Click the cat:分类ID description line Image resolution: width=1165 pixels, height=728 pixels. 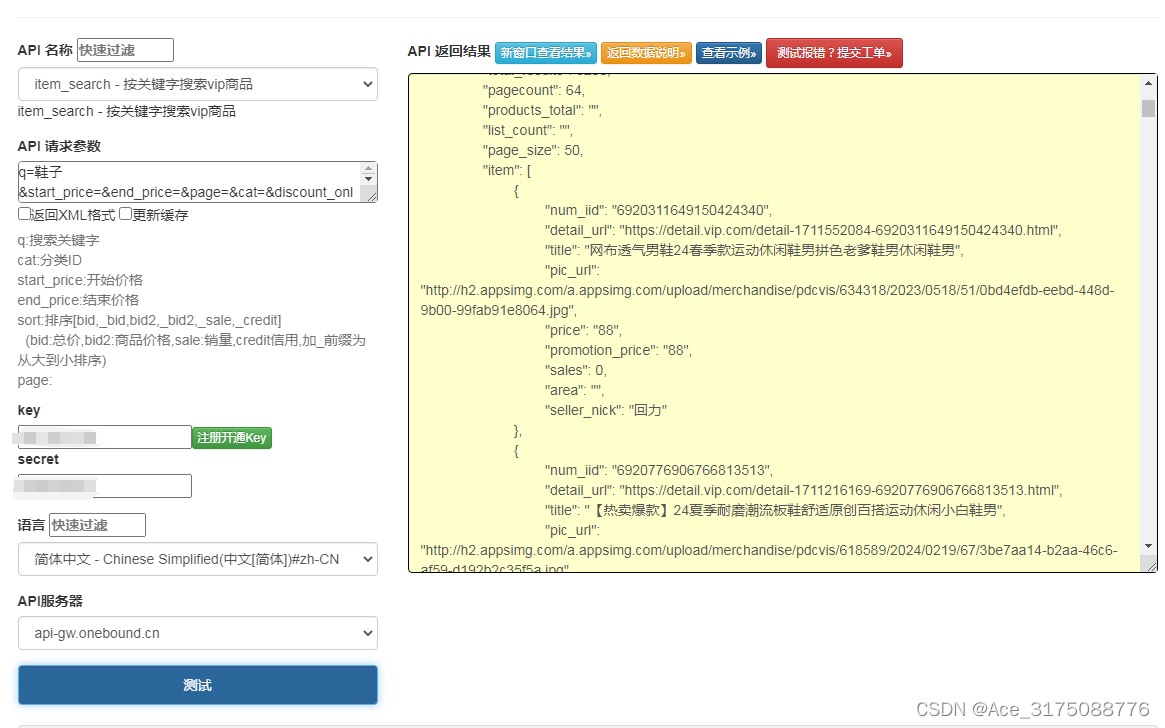[50, 260]
